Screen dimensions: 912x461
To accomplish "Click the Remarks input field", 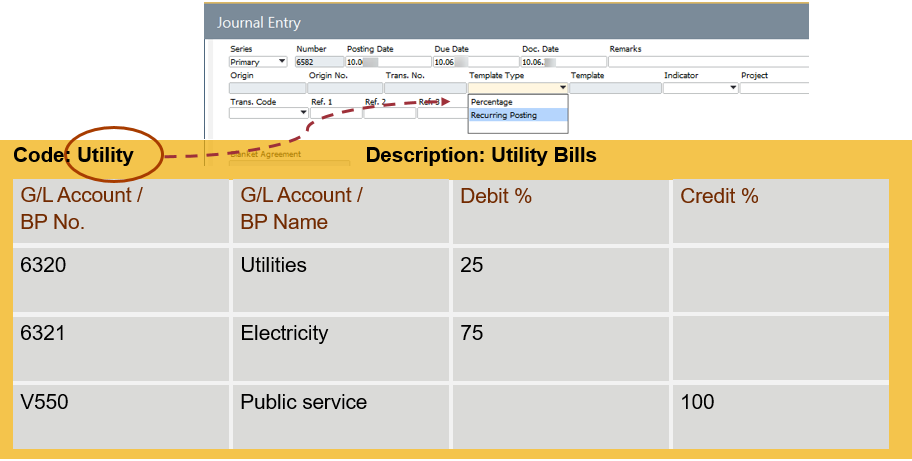I will (x=708, y=62).
